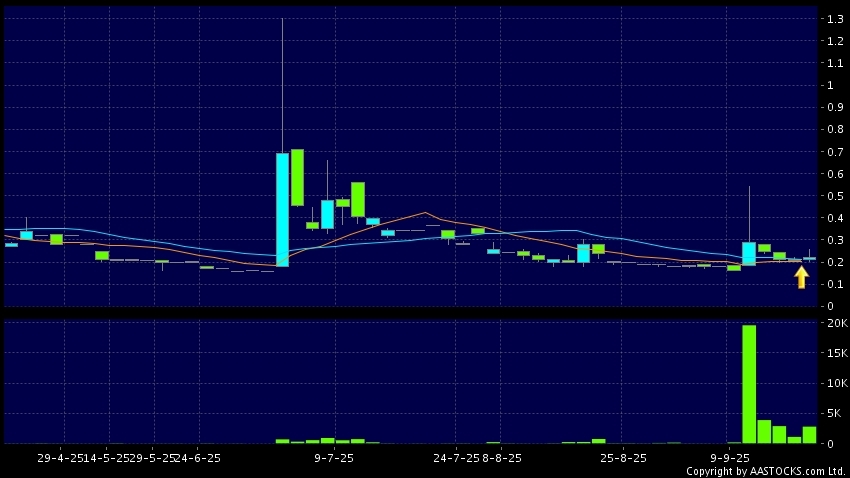Click the 25-8-25 date label
Image resolution: width=850 pixels, height=478 pixels.
tap(621, 457)
